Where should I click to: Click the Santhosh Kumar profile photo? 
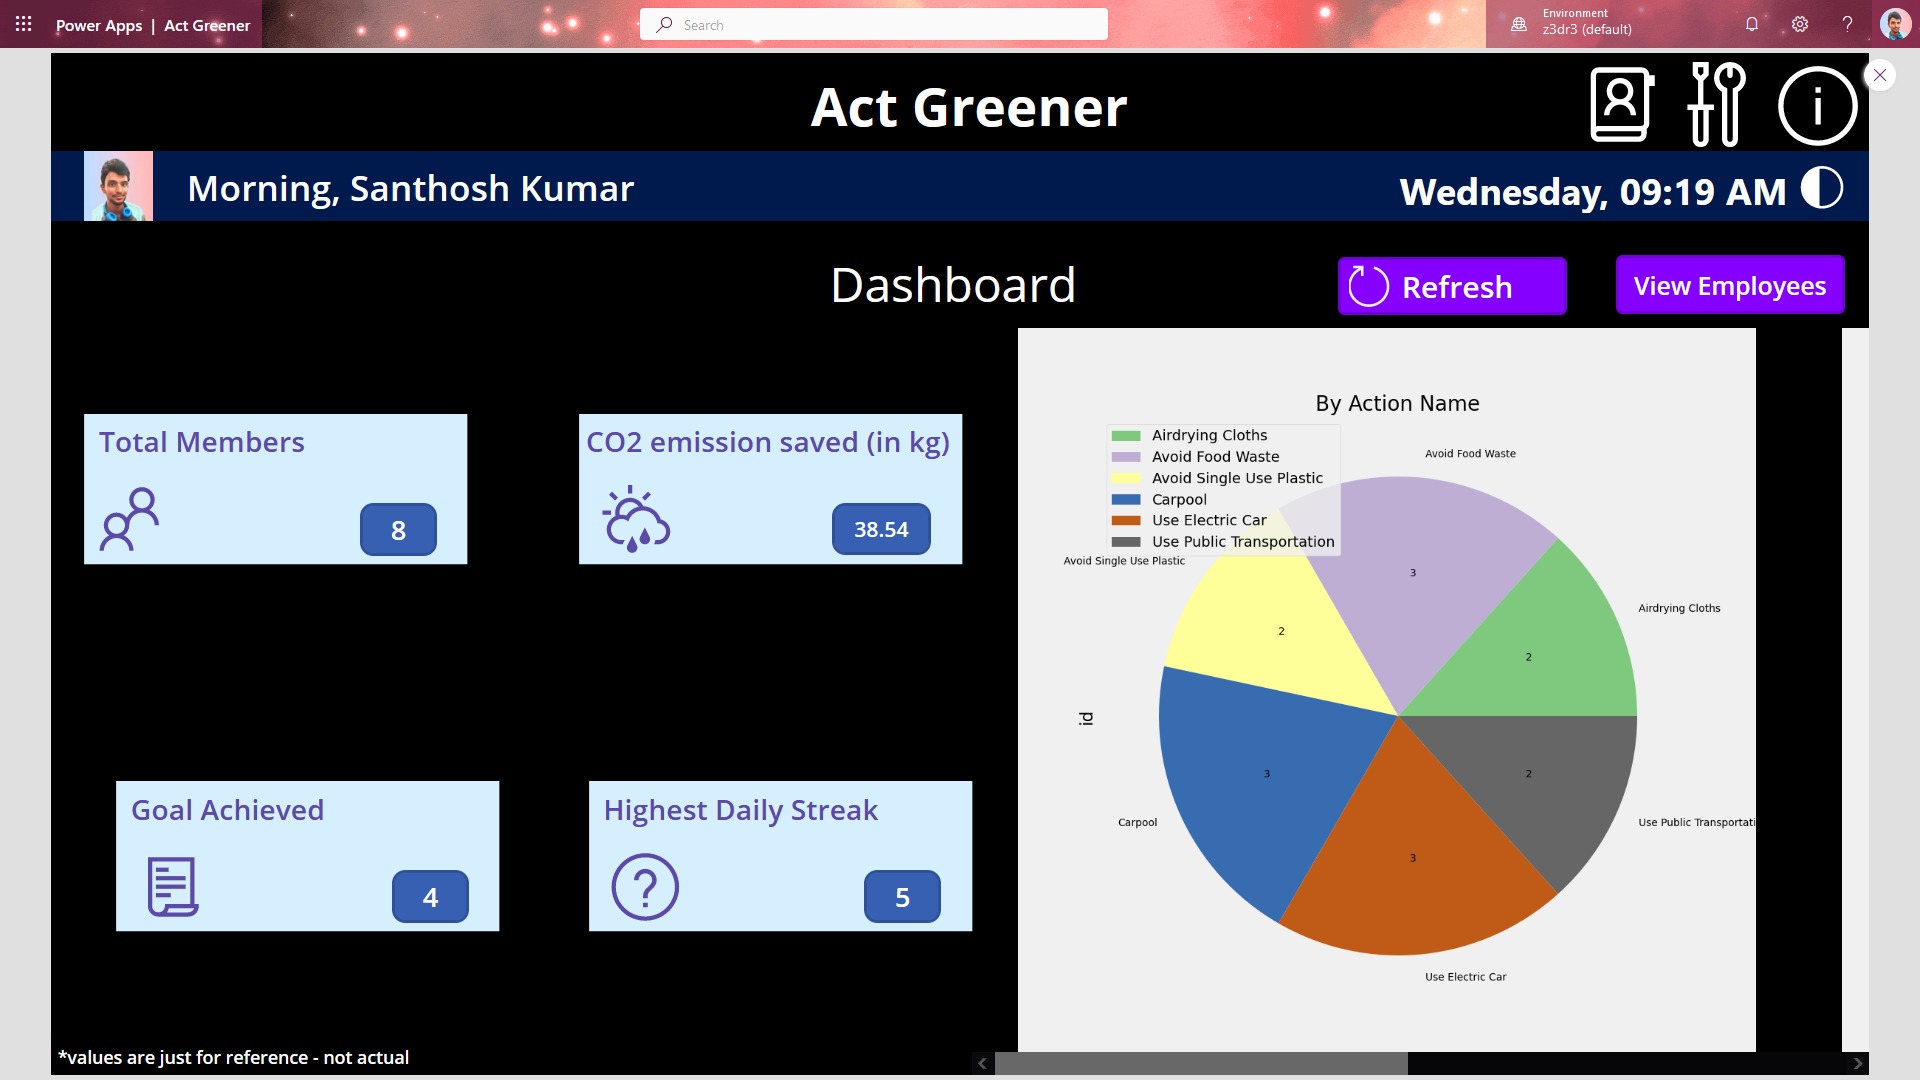click(x=118, y=187)
